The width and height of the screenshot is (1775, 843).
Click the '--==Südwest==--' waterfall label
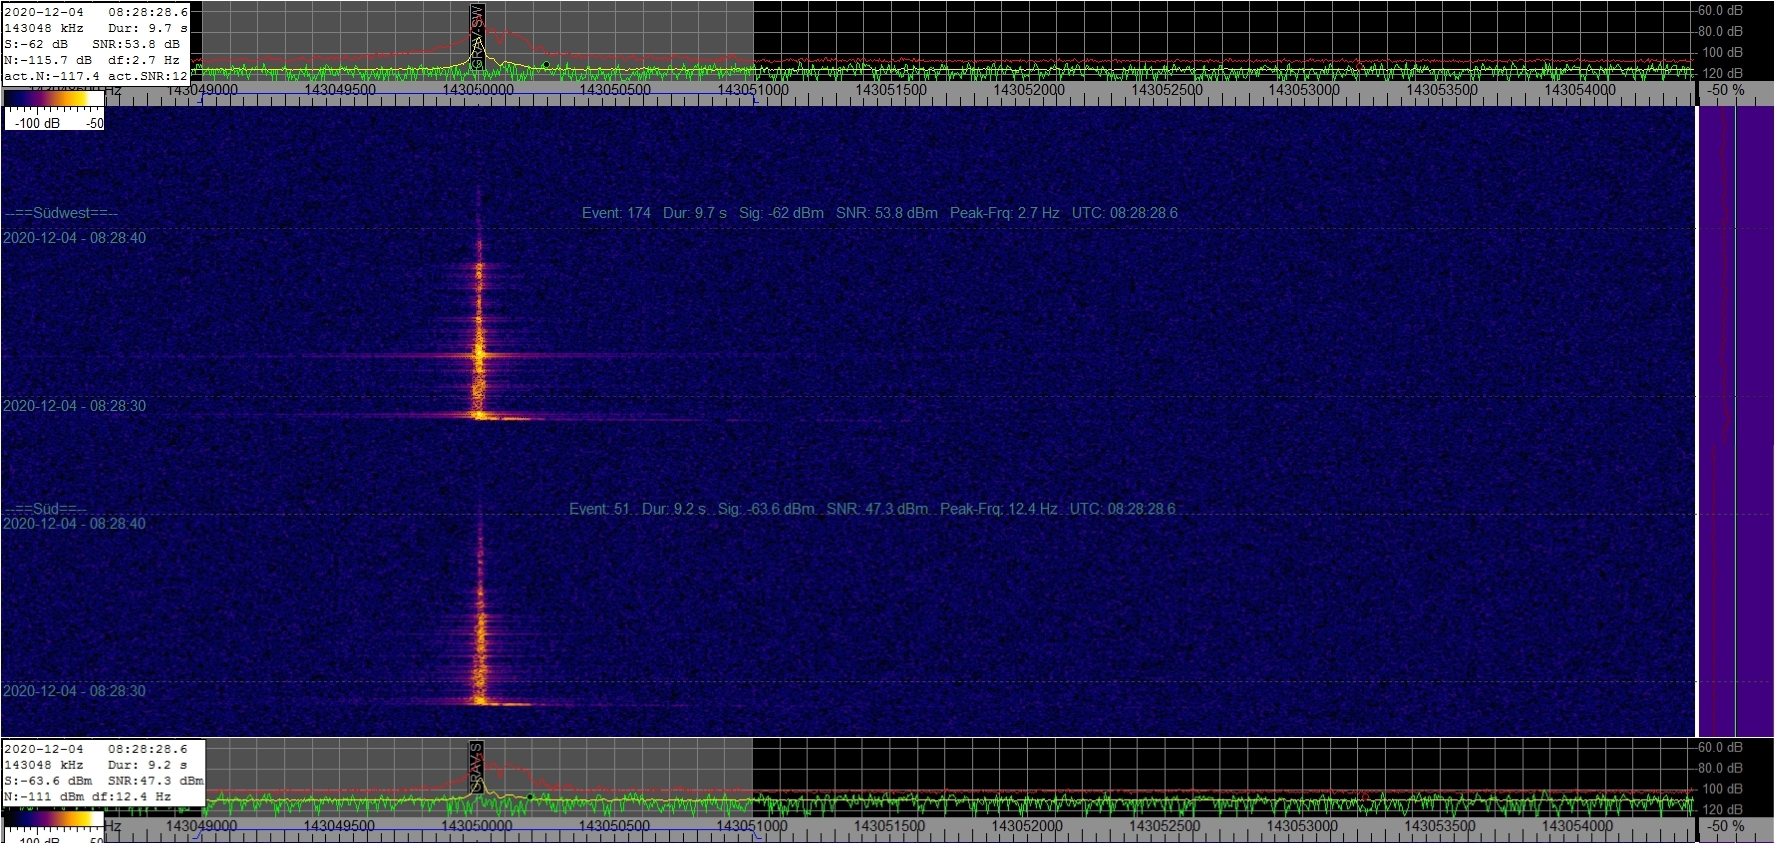[61, 213]
